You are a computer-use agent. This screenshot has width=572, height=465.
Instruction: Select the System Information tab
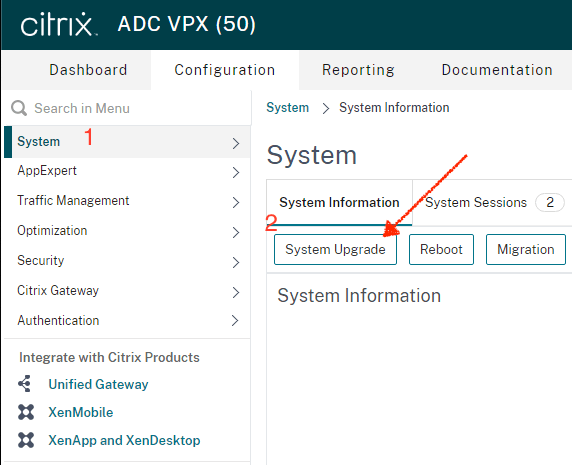click(x=339, y=202)
